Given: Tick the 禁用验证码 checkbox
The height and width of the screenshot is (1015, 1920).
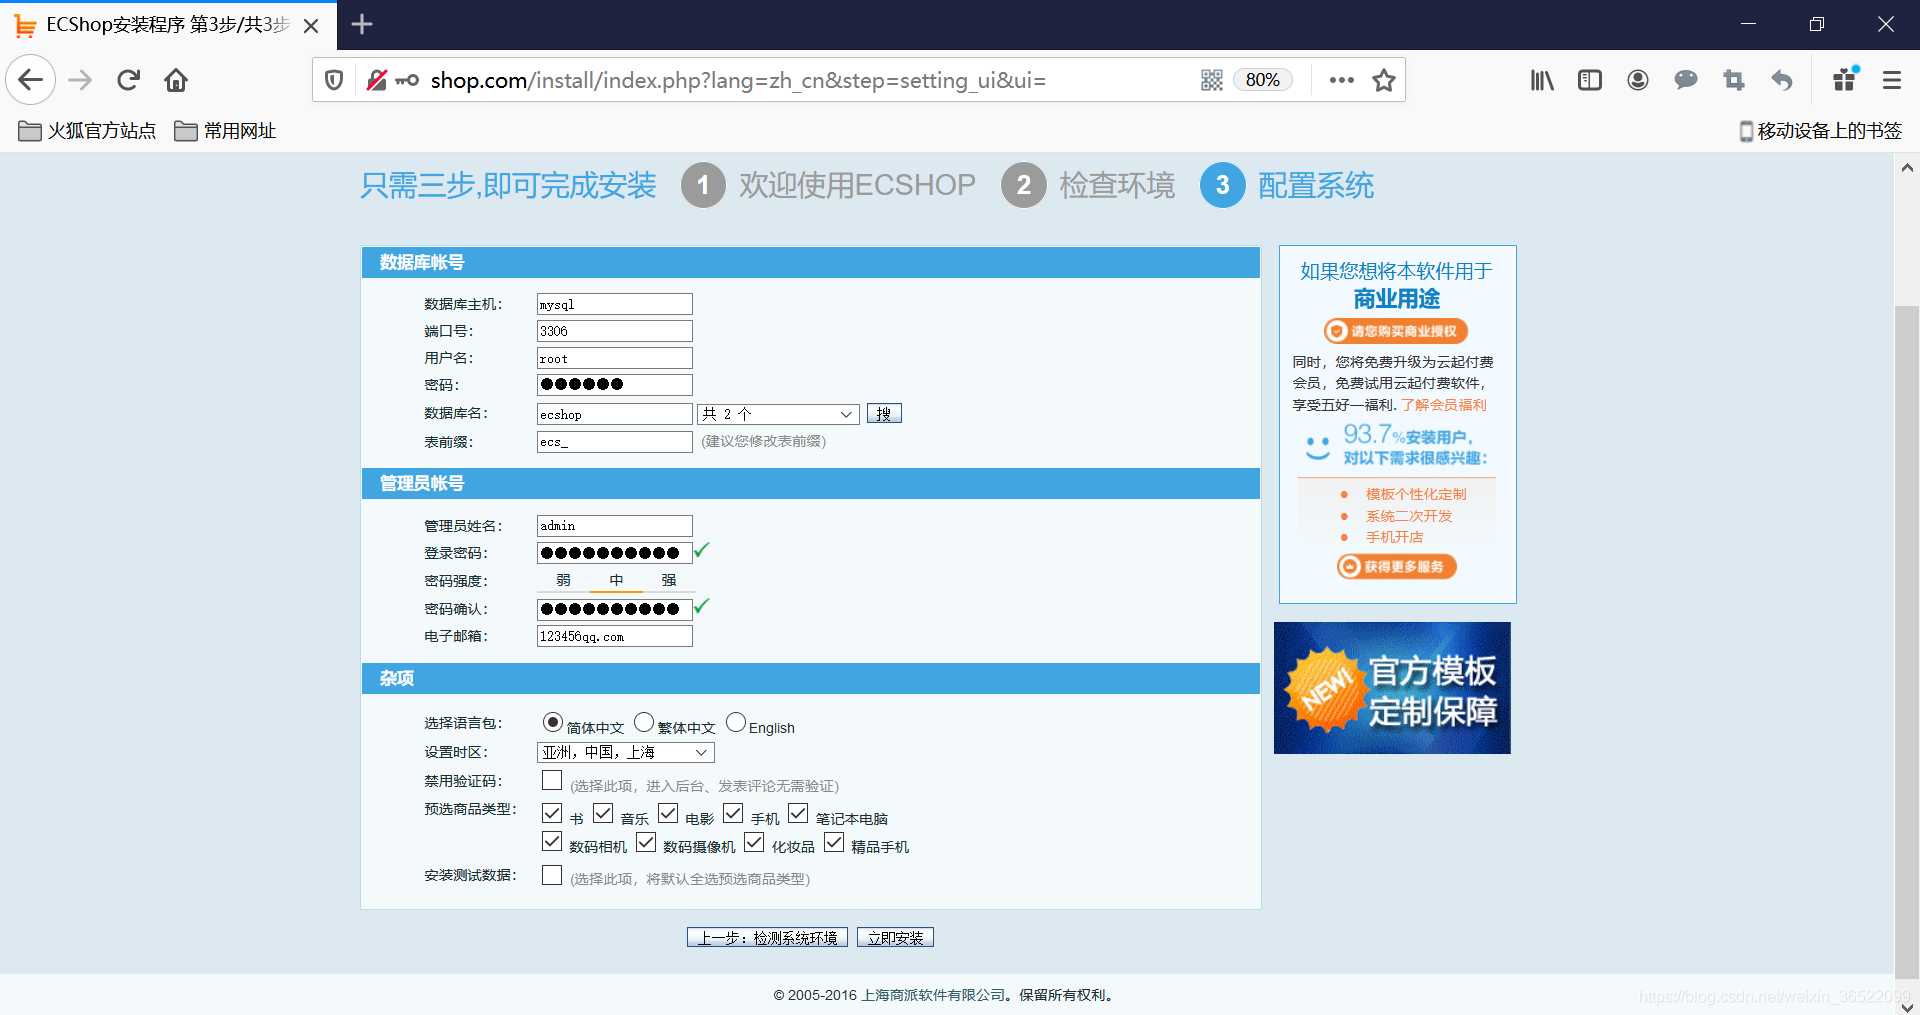Looking at the screenshot, I should click(x=552, y=780).
